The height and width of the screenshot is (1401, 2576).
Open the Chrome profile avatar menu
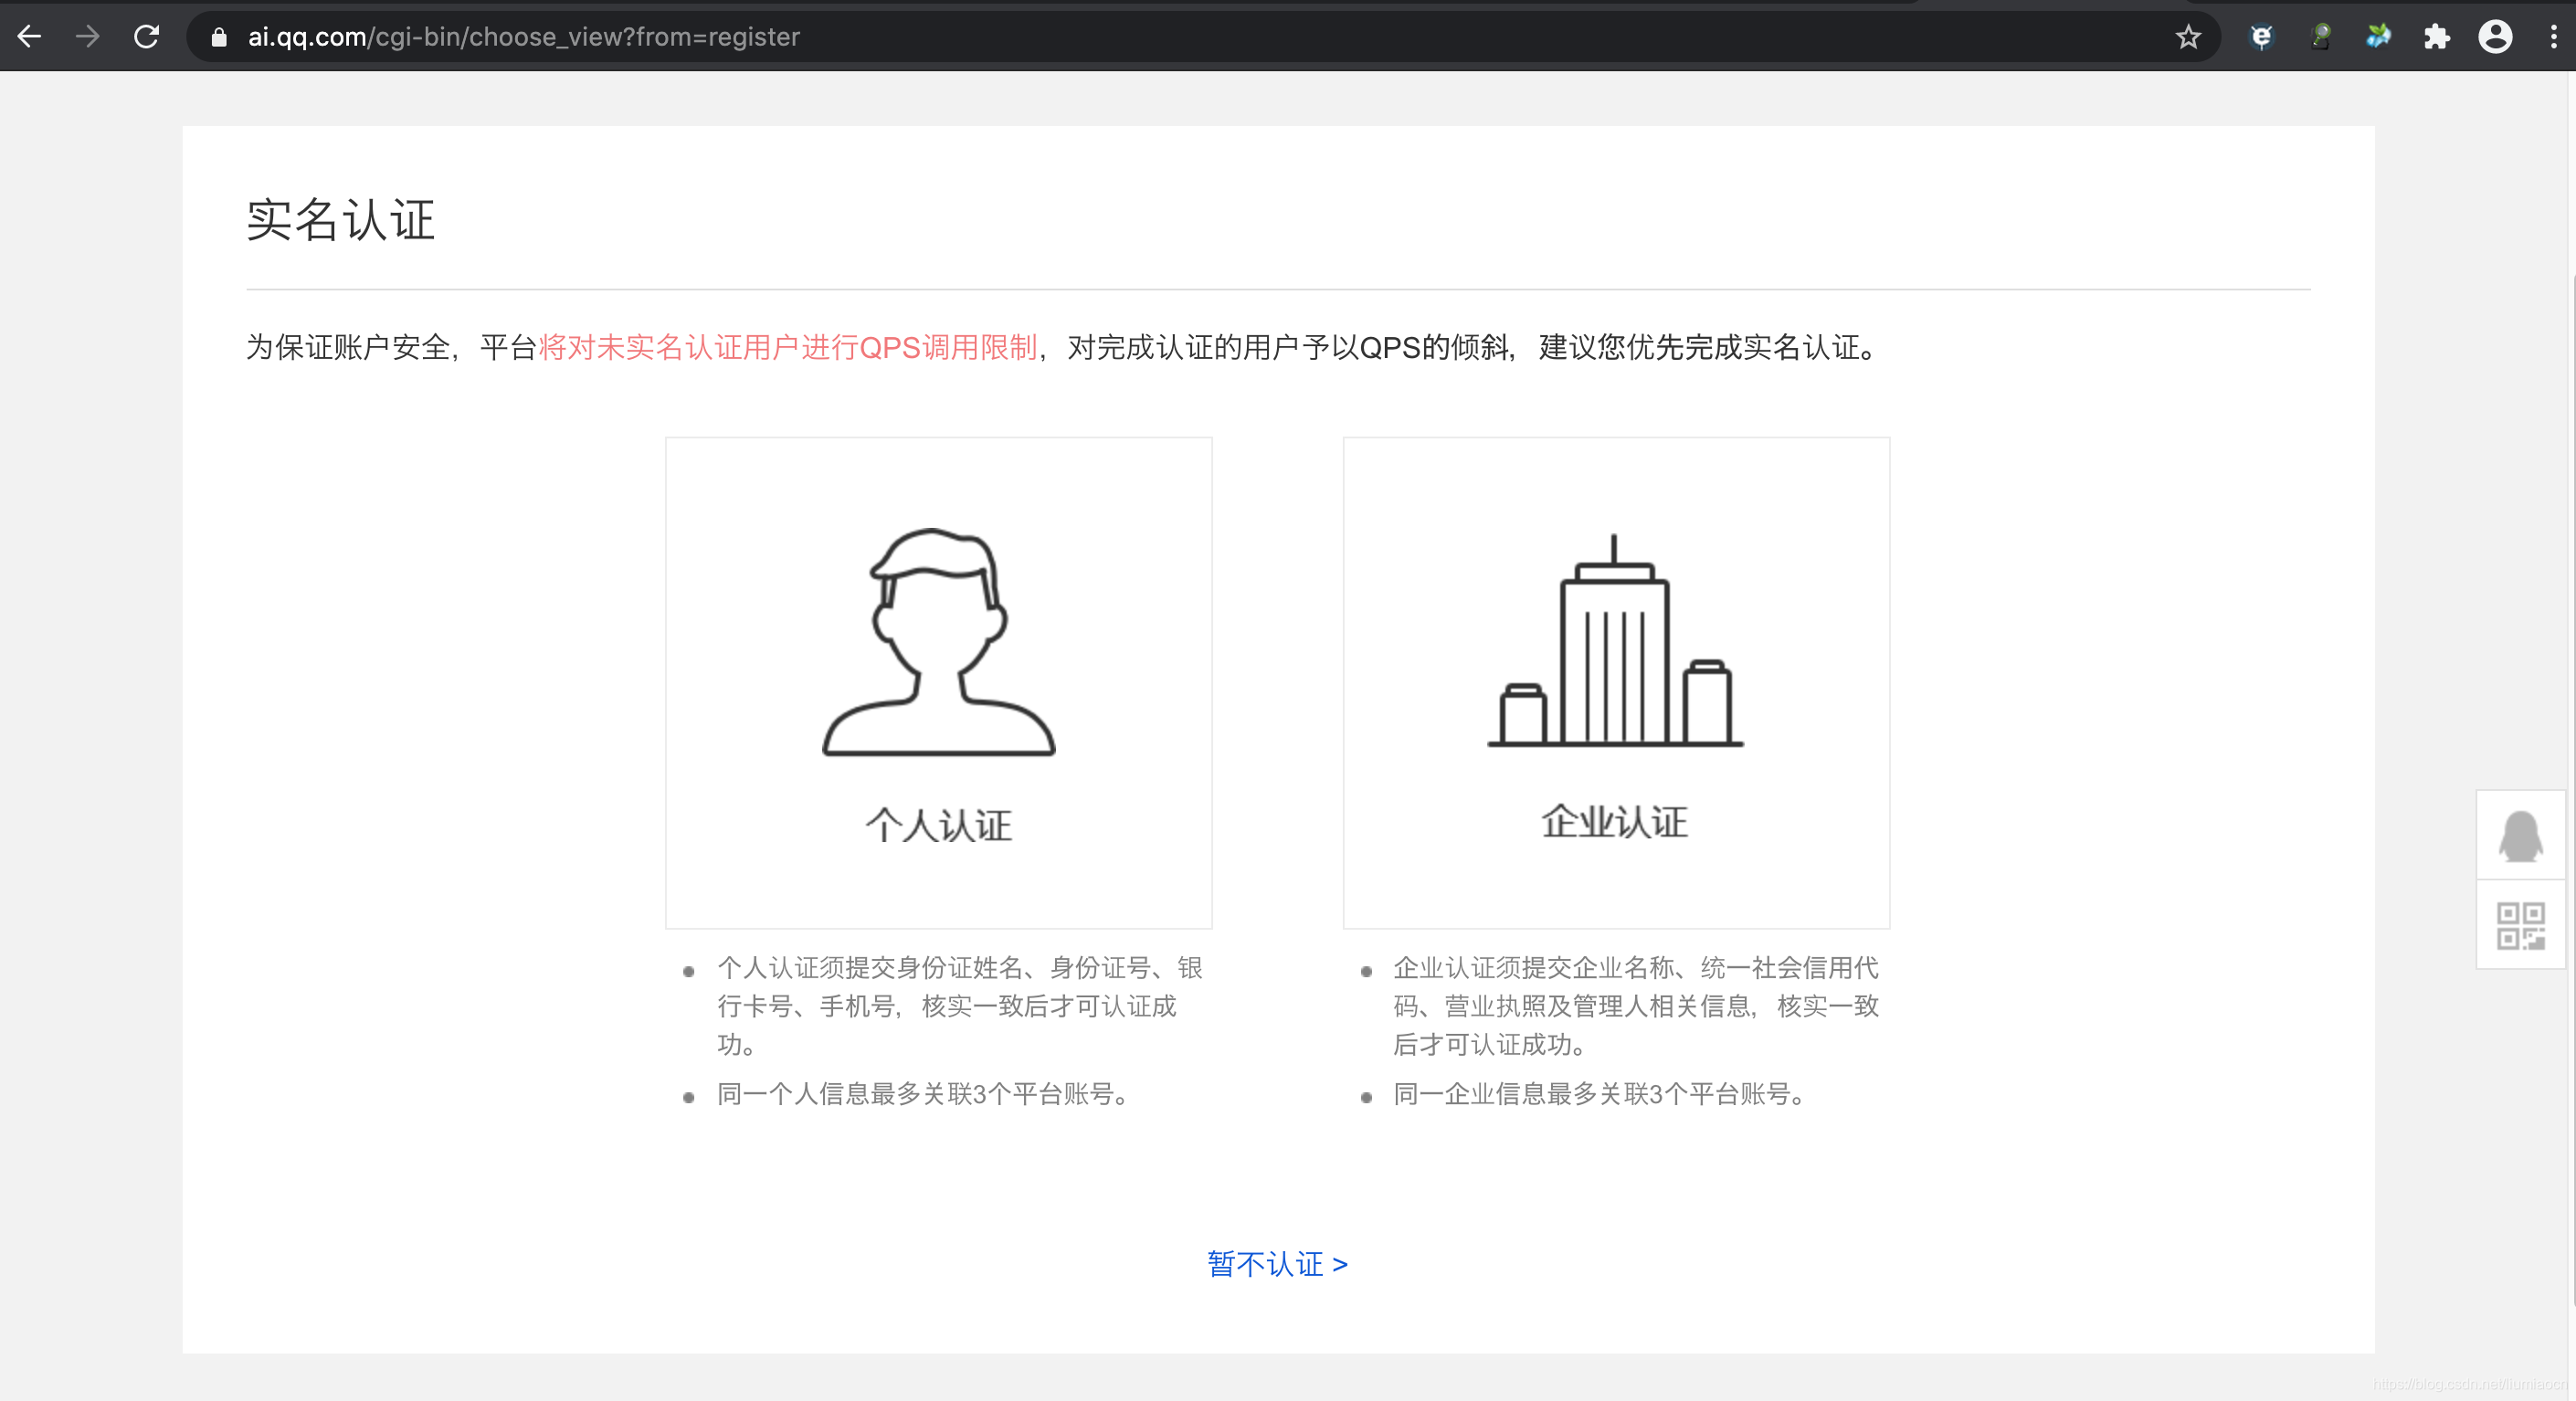tap(2495, 37)
